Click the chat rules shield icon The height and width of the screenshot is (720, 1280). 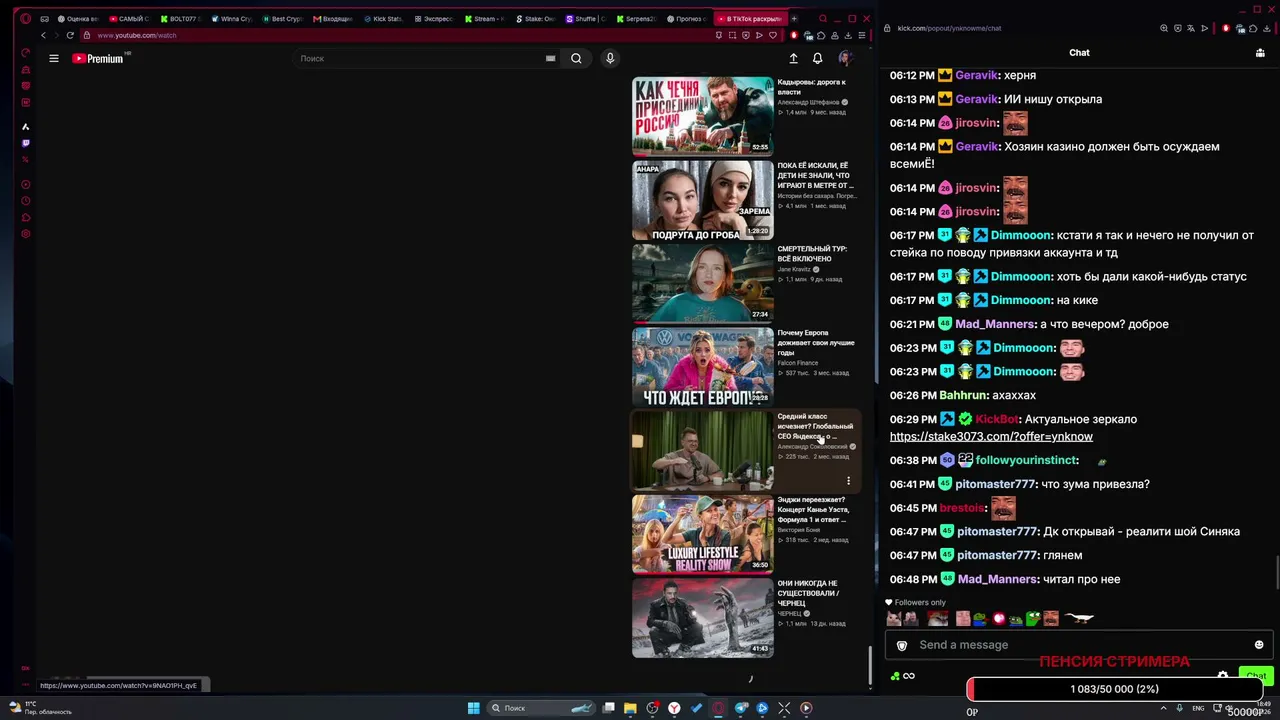click(902, 645)
